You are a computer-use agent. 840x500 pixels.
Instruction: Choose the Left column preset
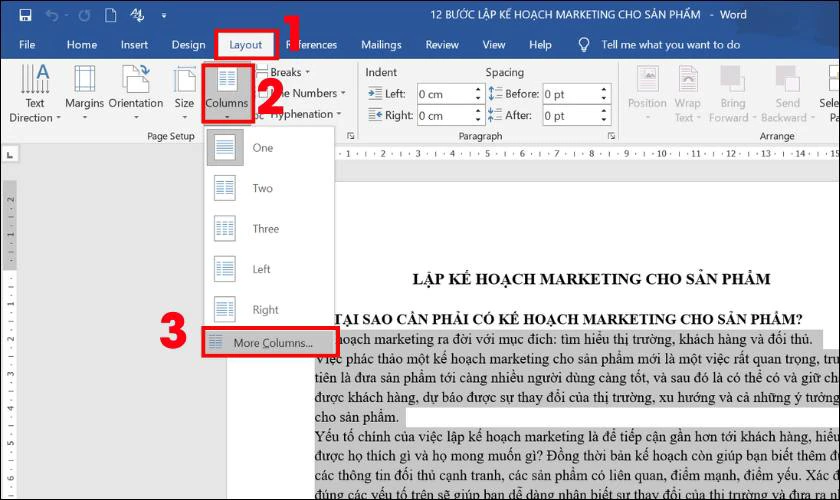point(268,269)
